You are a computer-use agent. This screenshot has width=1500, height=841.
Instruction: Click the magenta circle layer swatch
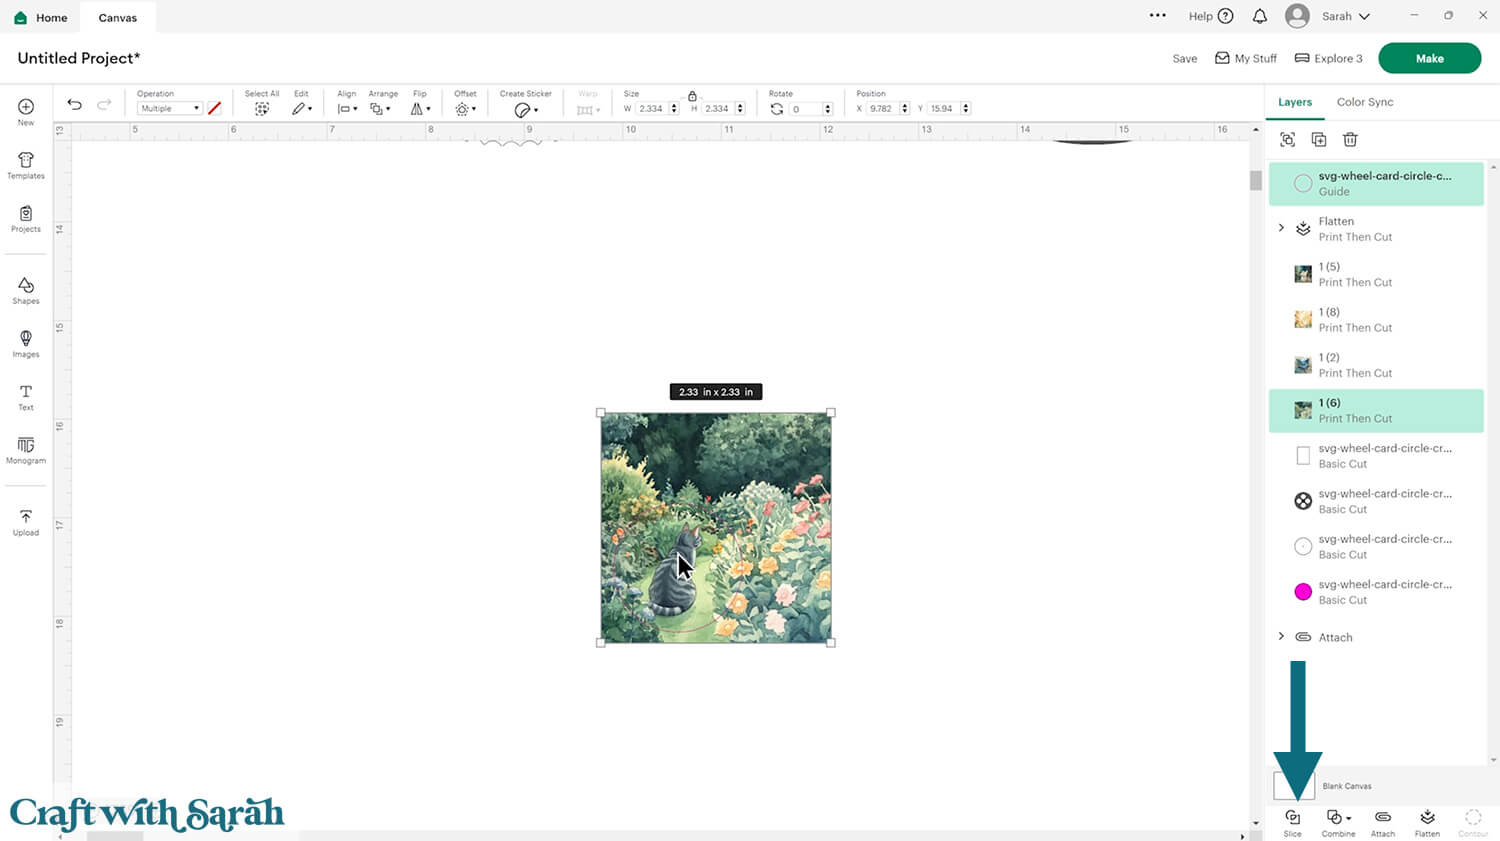coord(1303,592)
